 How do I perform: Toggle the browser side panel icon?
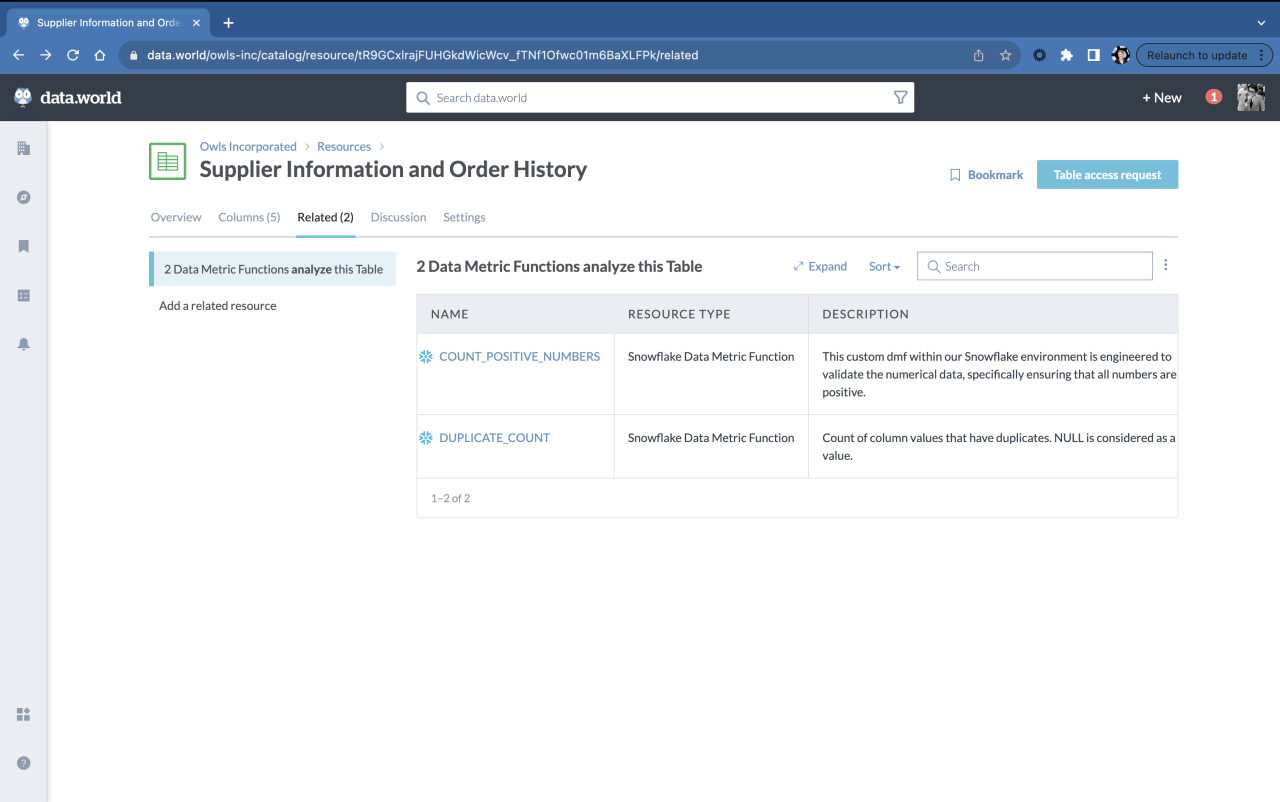coord(1094,55)
